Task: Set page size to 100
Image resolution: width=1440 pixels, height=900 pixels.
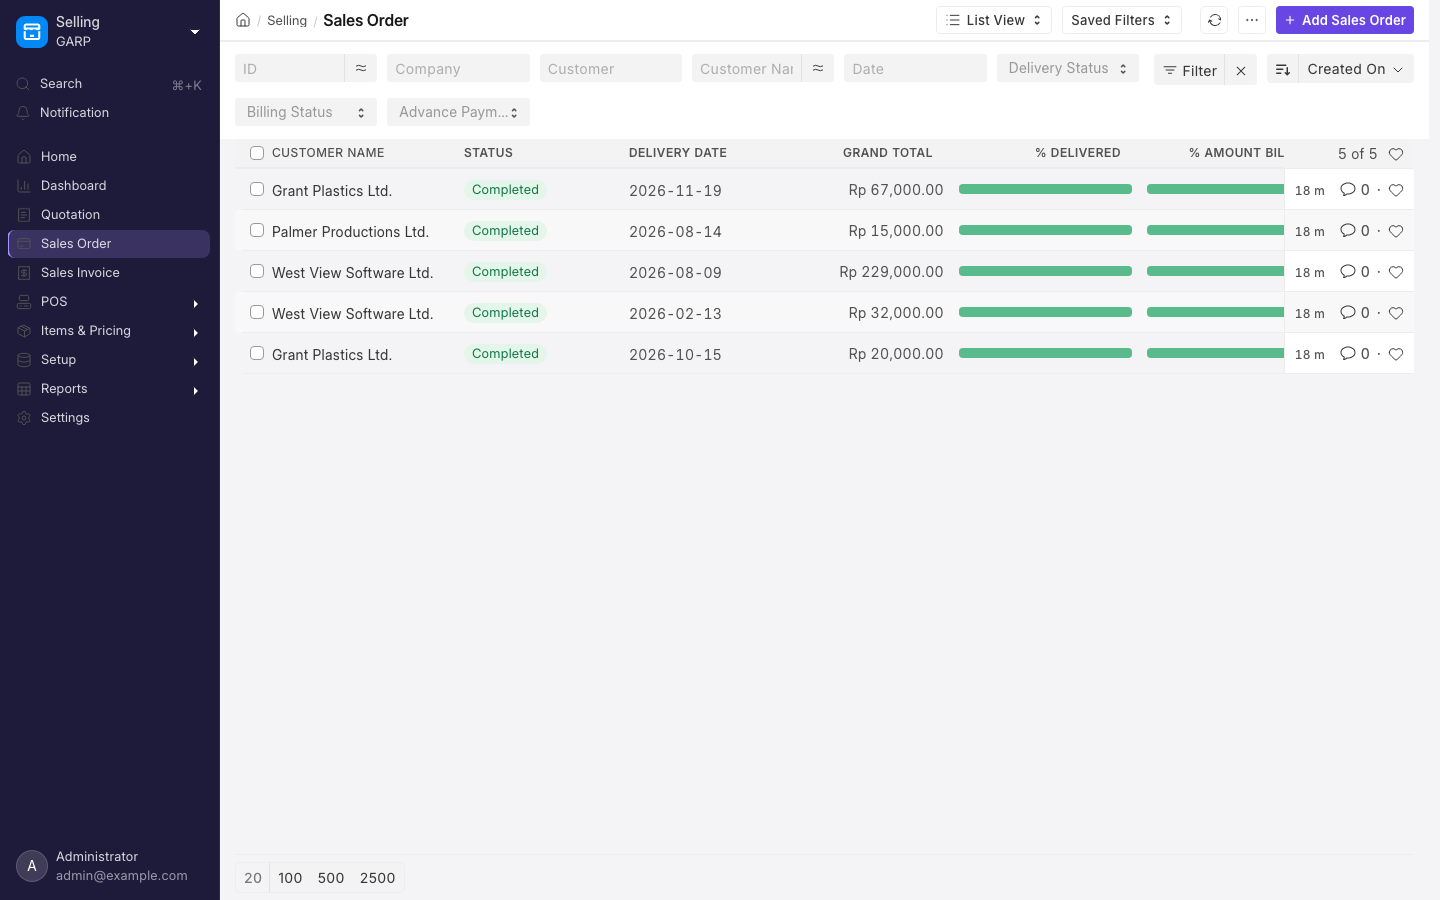Action: click(290, 878)
